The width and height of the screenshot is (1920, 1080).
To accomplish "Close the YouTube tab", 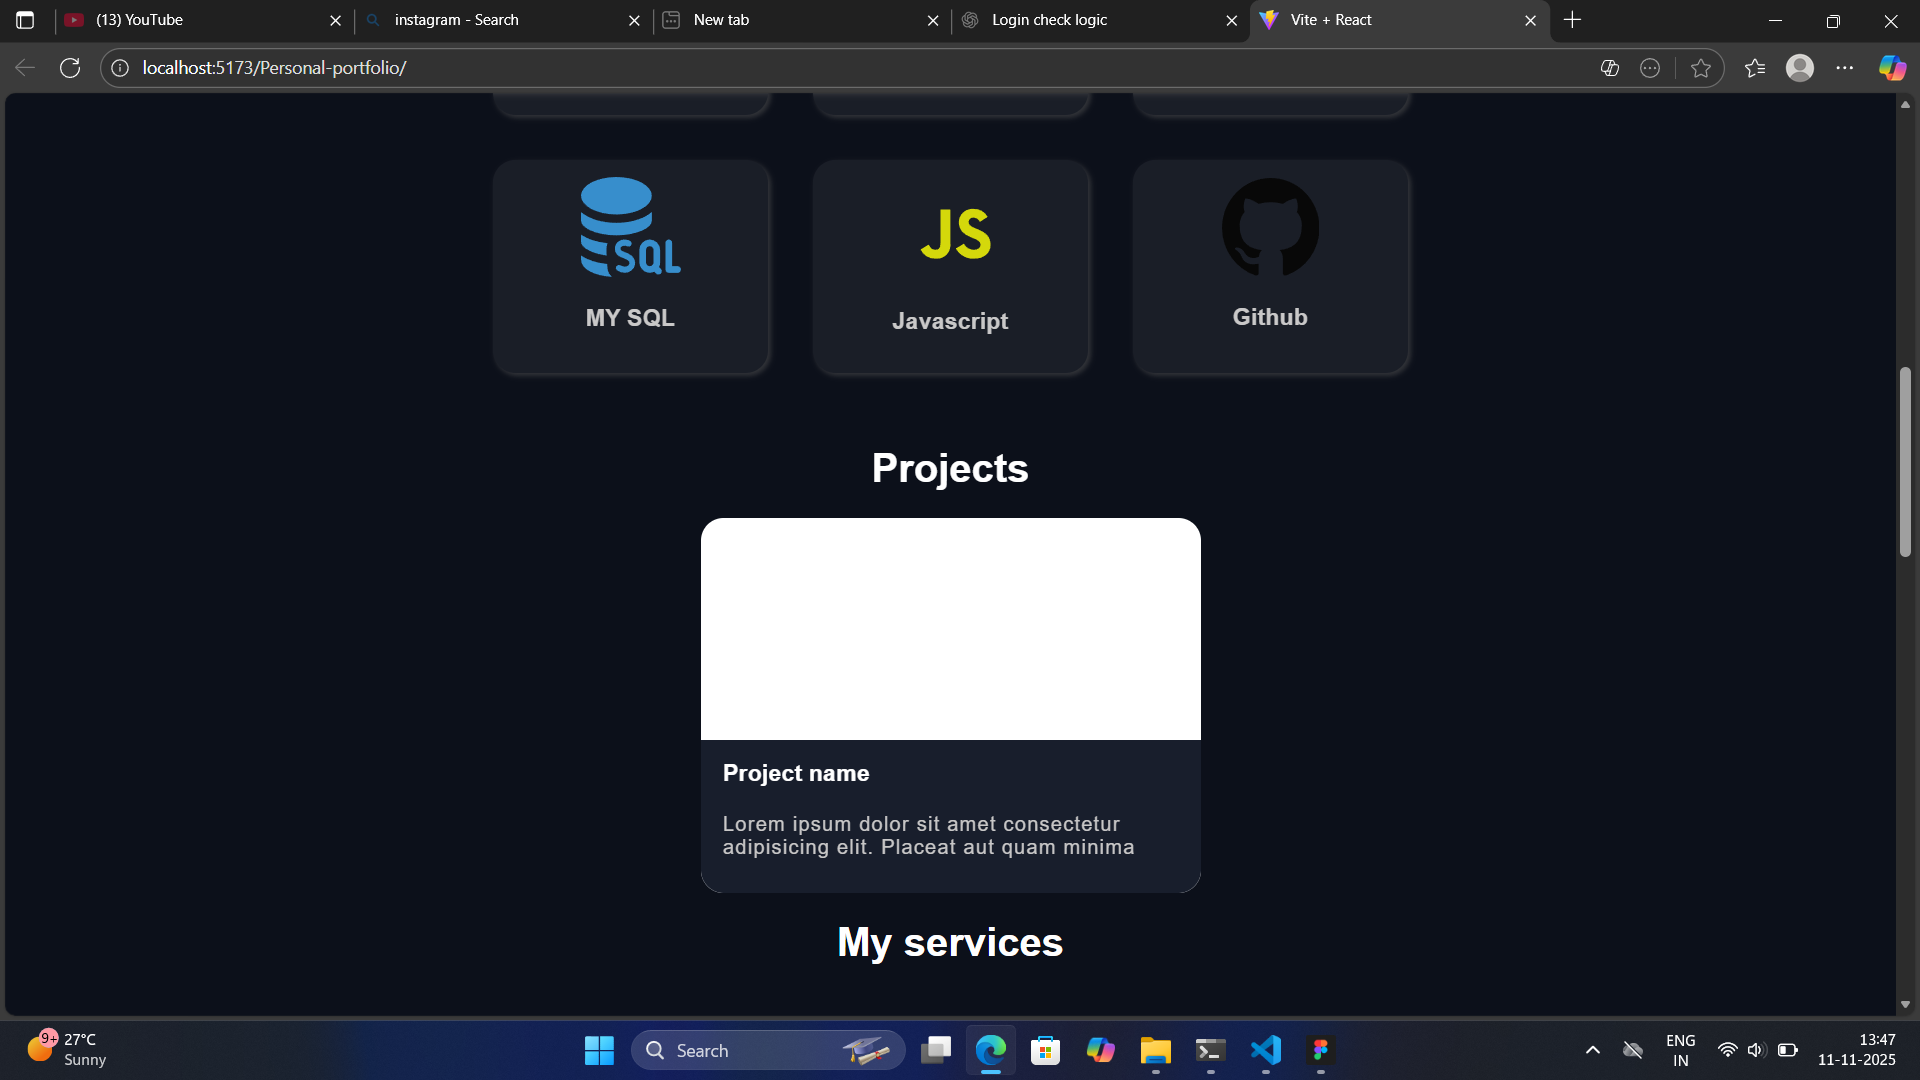I will click(x=335, y=20).
